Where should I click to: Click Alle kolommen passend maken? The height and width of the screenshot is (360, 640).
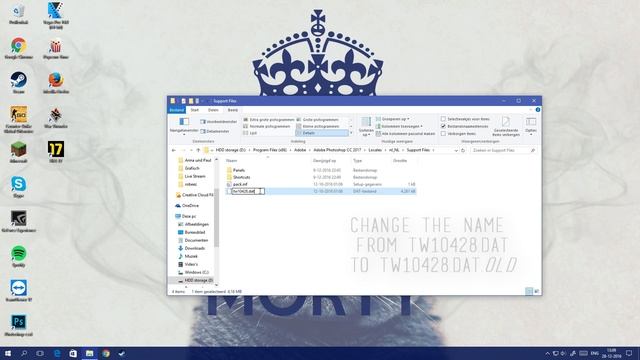[x=406, y=133]
